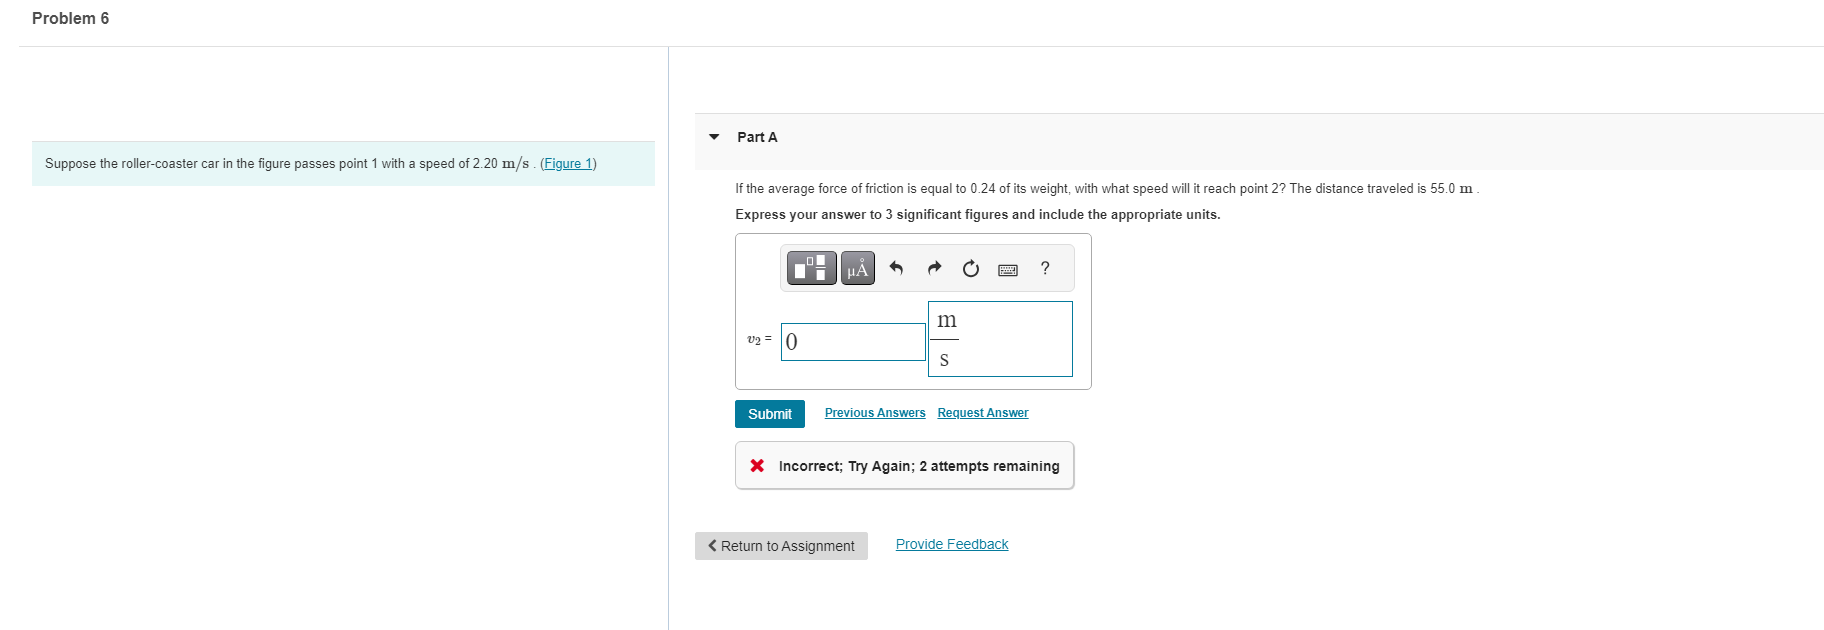The width and height of the screenshot is (1824, 630).
Task: Click the red X incorrect icon
Action: [757, 466]
